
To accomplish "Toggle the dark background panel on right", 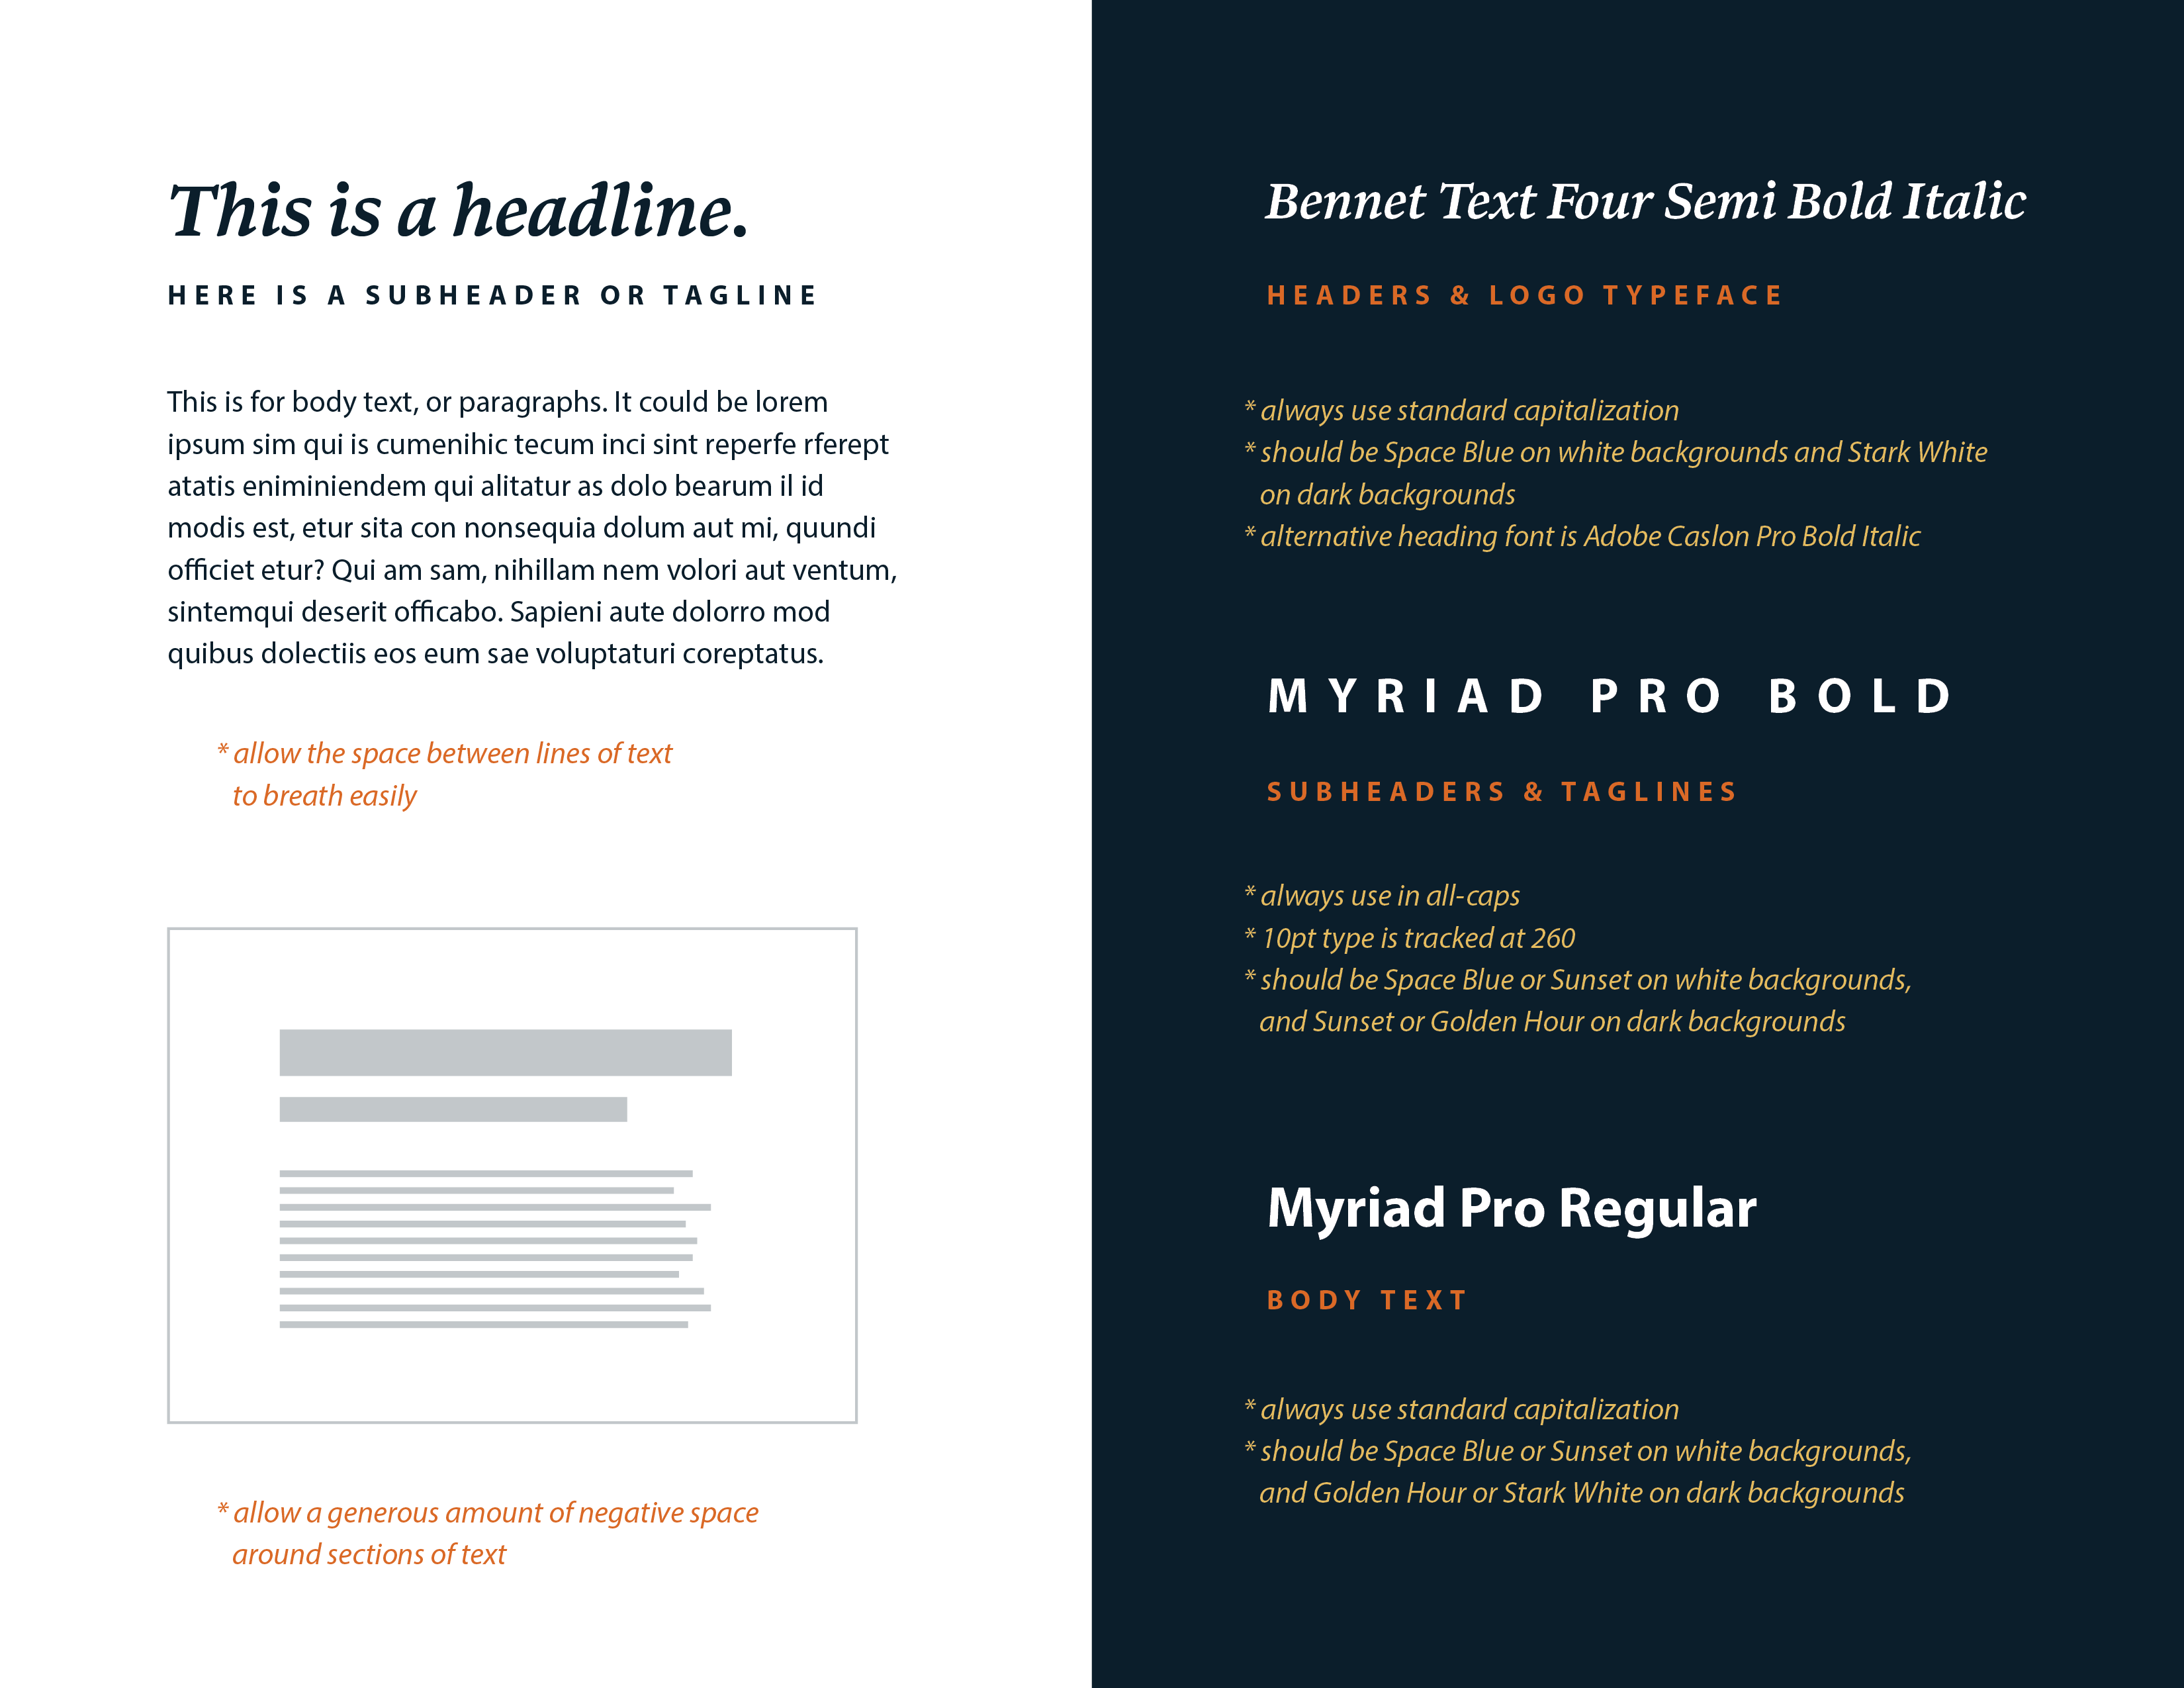I will click(1638, 844).
